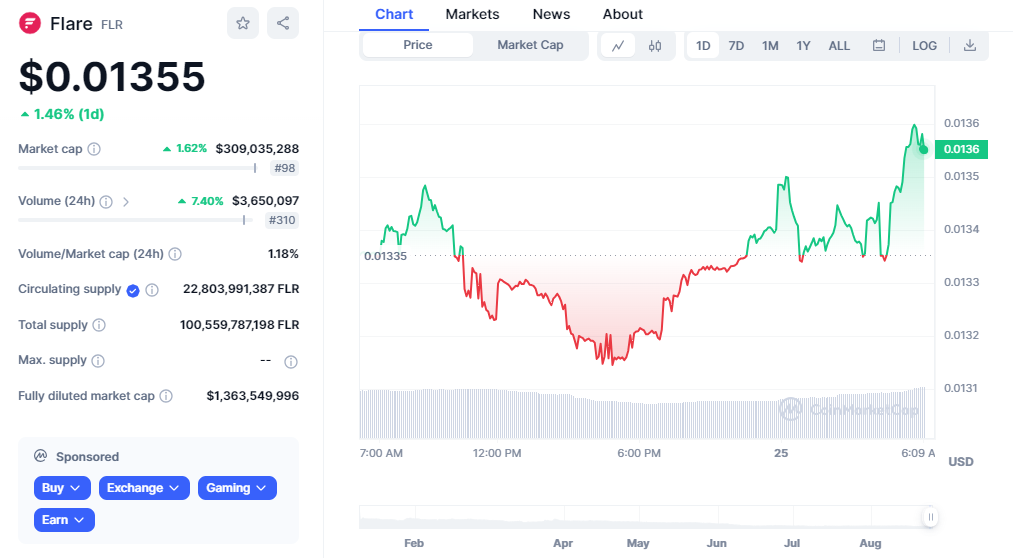1013x558 pixels.
Task: Select 1M time range
Action: click(x=770, y=46)
